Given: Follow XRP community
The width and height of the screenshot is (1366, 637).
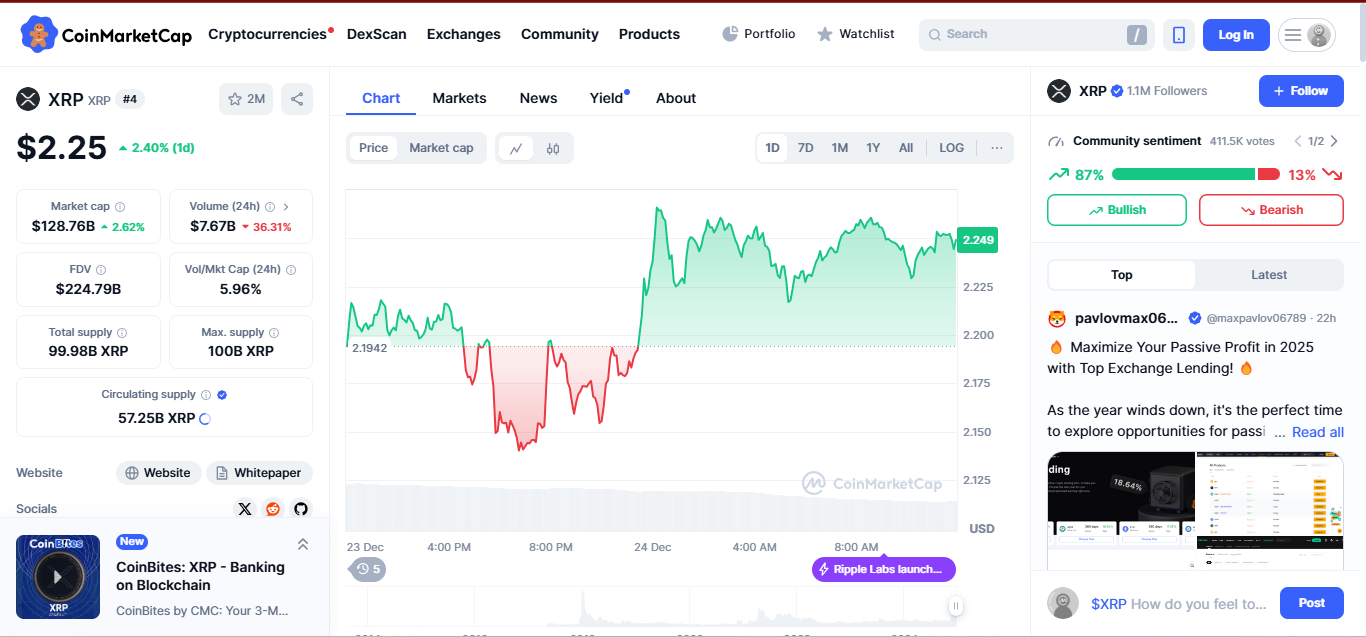Looking at the screenshot, I should click(x=1301, y=91).
